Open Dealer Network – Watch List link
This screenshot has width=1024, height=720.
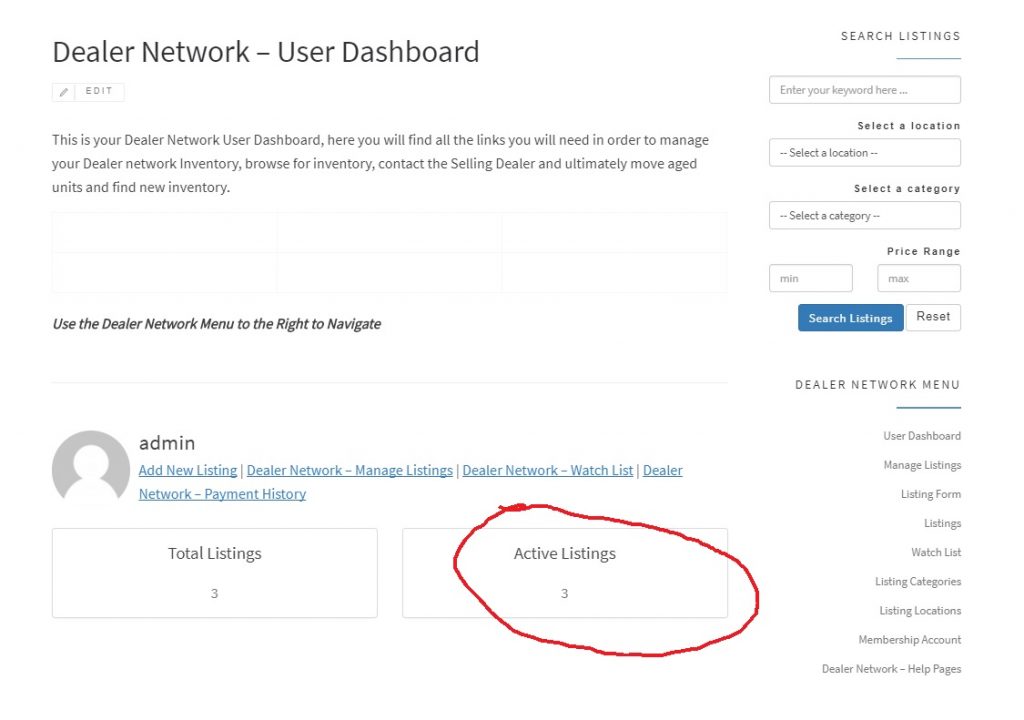pyautogui.click(x=547, y=471)
